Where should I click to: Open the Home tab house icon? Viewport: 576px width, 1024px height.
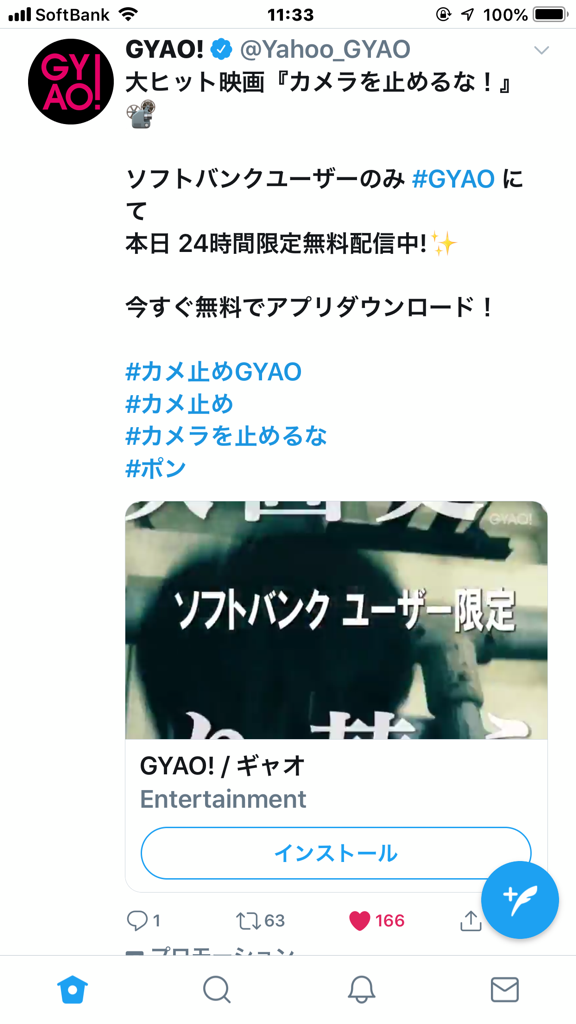point(72,990)
